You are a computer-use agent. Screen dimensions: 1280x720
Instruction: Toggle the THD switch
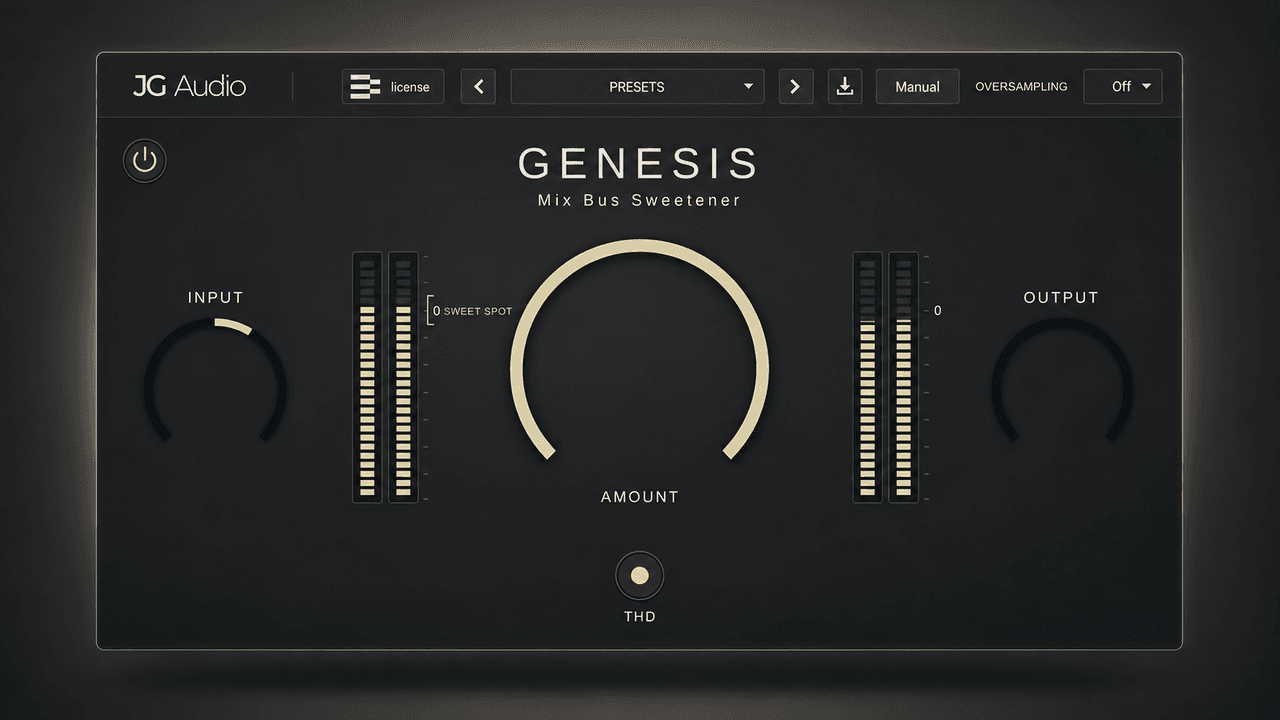[x=640, y=575]
